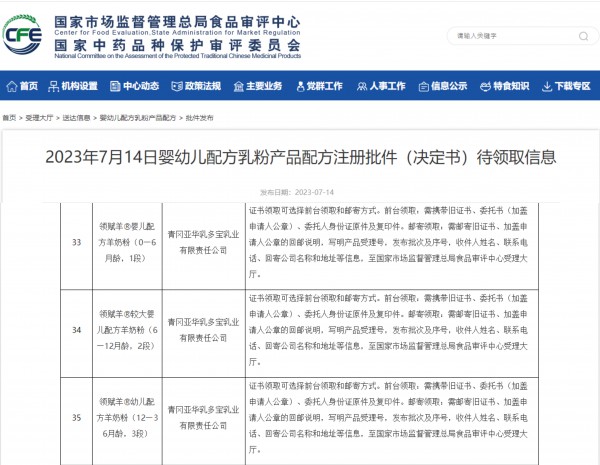Click the people icon beside 人事工作
This screenshot has height=465, width=600.
point(362,86)
